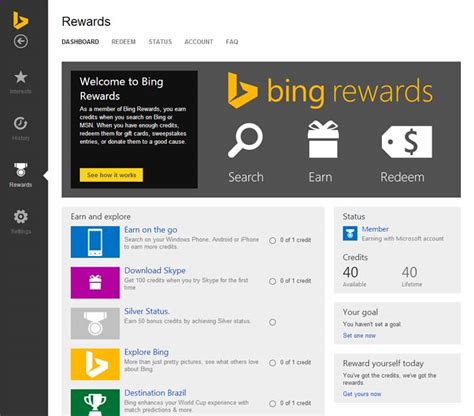The image size is (474, 416).
Task: Click the Welcome to Bing Rewards heading
Action: [x=121, y=89]
